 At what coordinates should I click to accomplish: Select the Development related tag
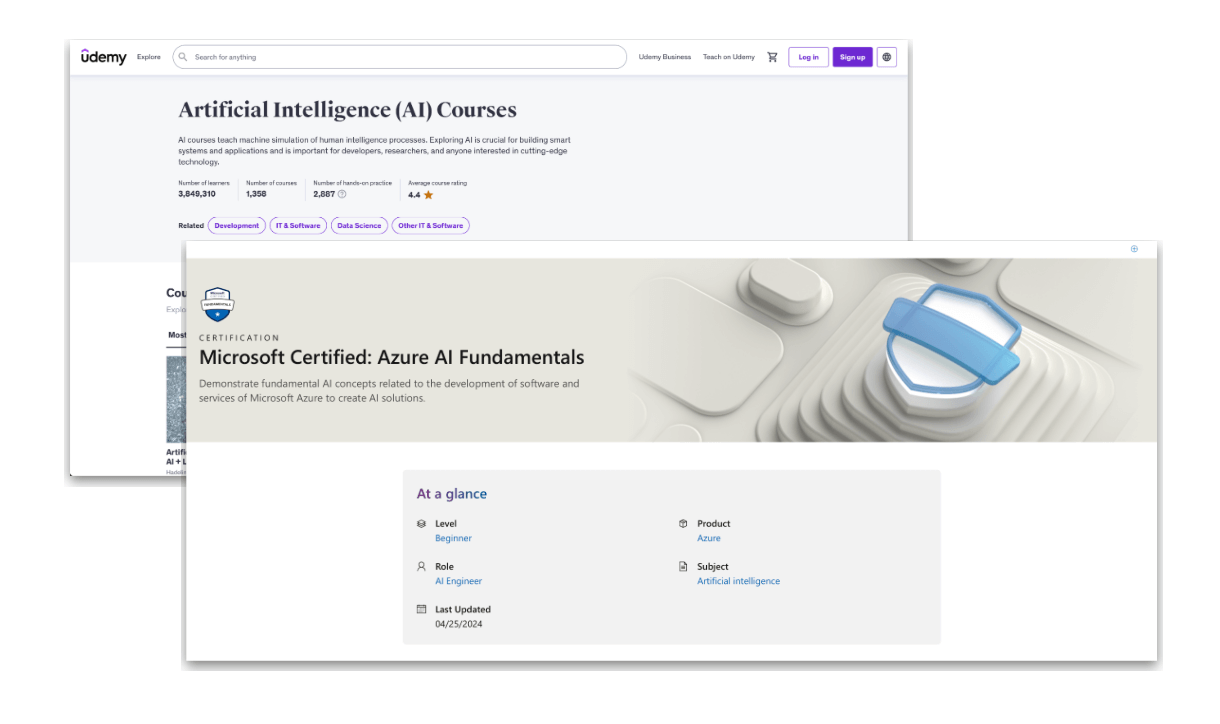[x=236, y=226]
